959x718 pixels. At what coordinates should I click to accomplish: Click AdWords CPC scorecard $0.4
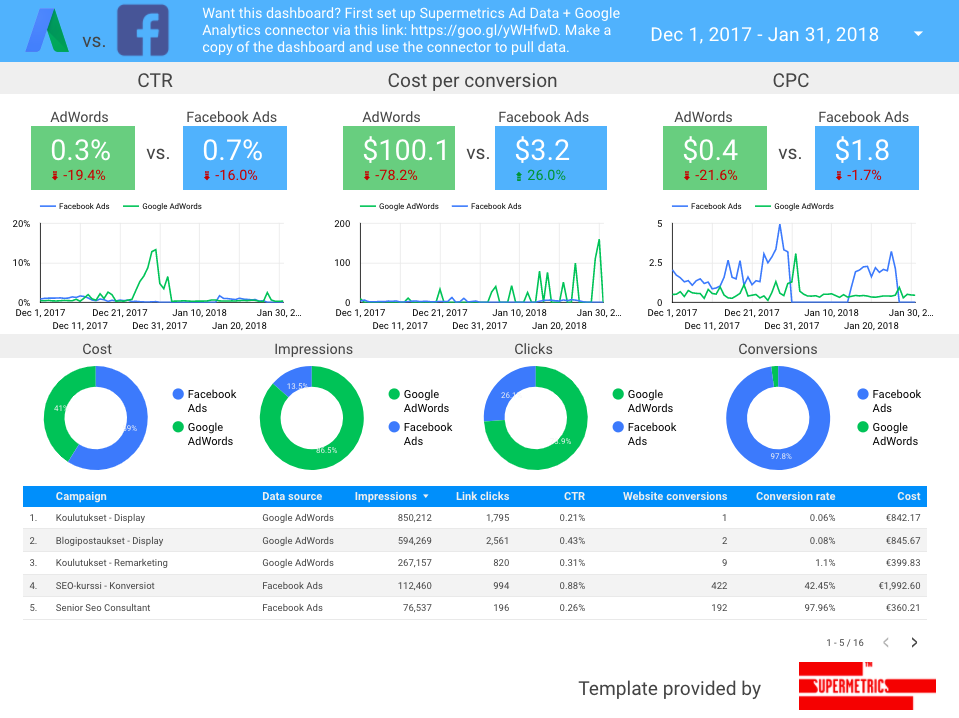click(x=714, y=158)
